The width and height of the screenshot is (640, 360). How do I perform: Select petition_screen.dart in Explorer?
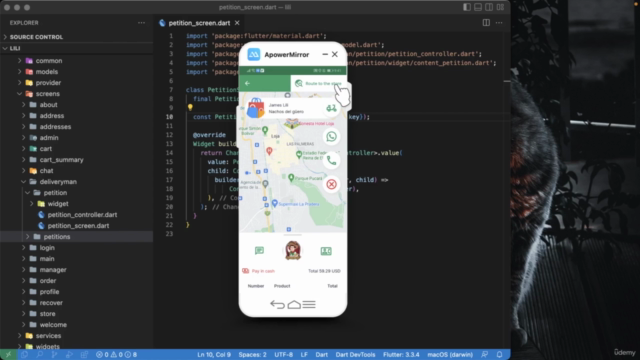pos(76,226)
